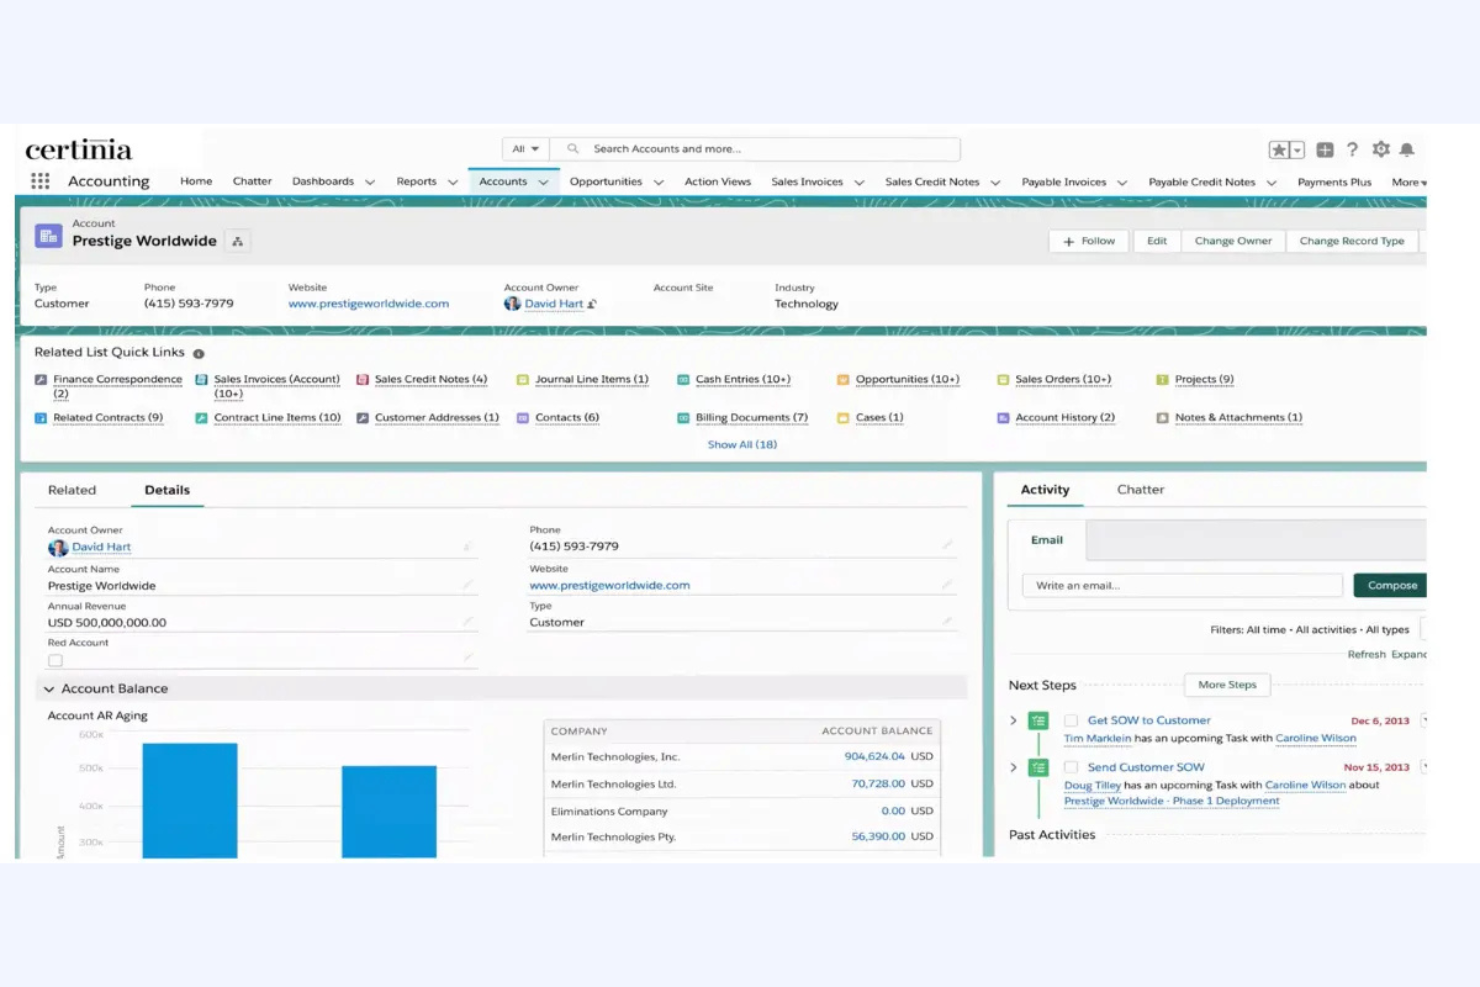Click the Sales Invoices (Account) icon

pos(201,380)
